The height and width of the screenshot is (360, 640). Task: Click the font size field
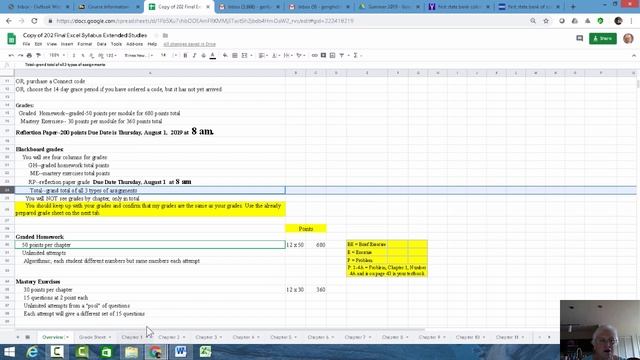click(163, 56)
